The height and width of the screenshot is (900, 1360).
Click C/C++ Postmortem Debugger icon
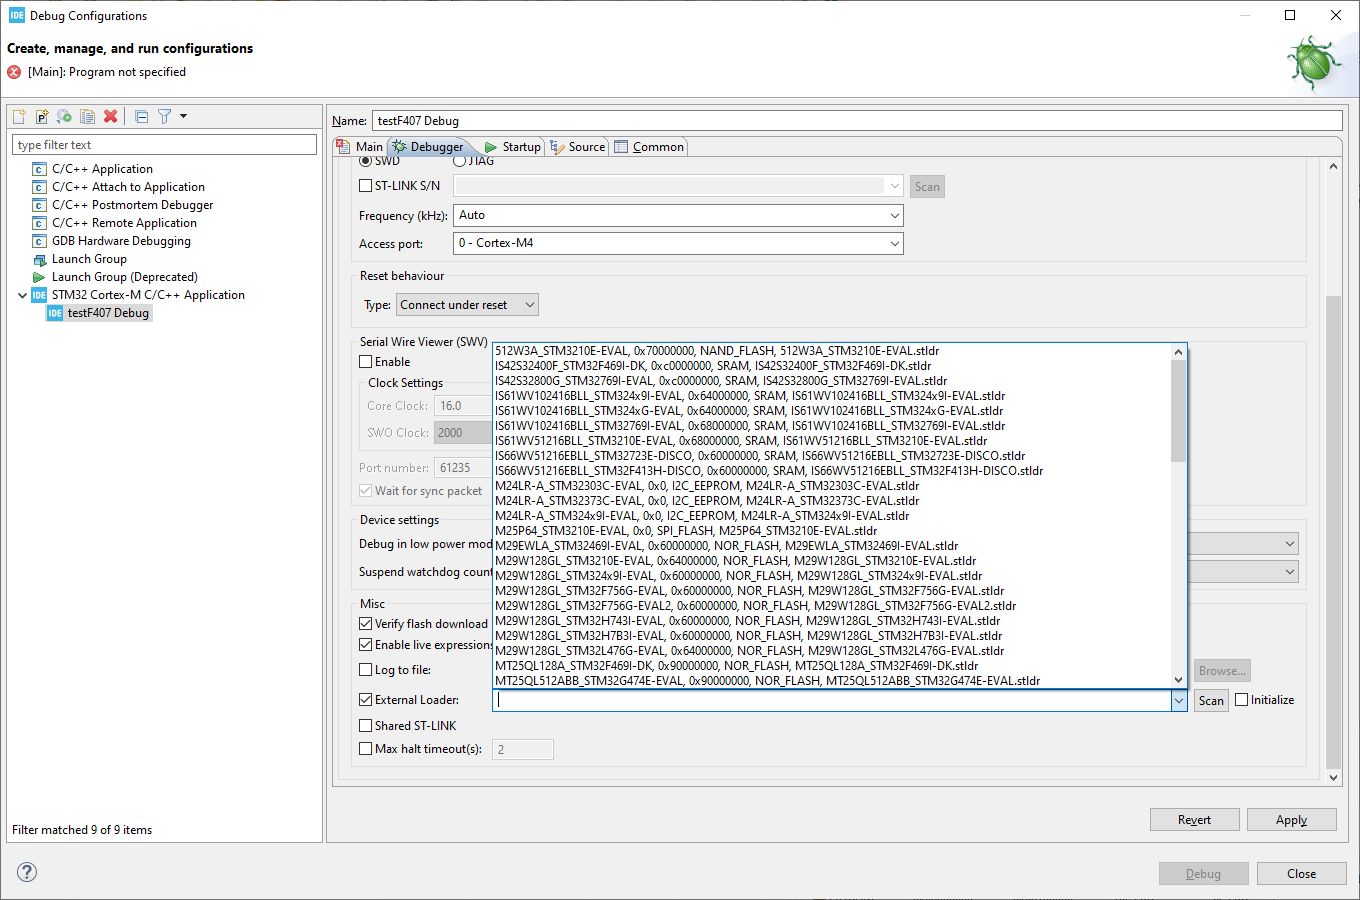tap(39, 205)
